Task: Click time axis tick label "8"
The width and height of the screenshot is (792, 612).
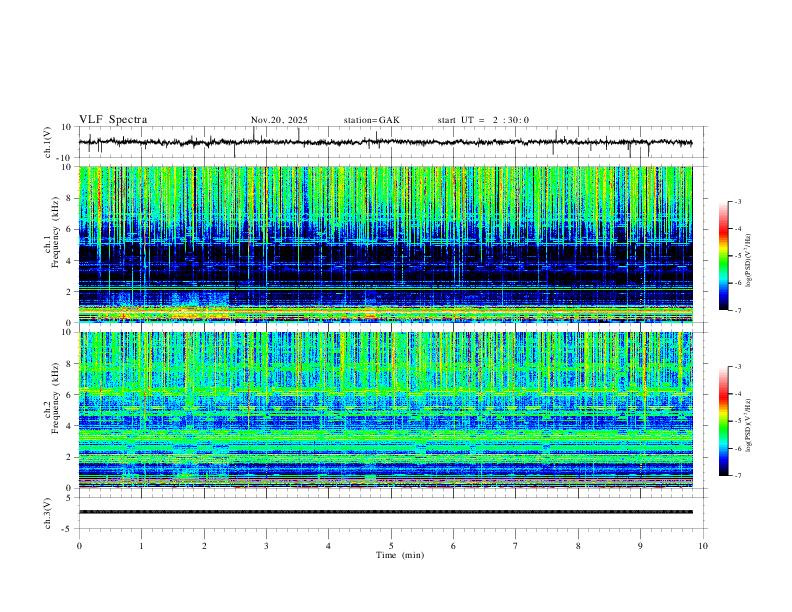Action: pyautogui.click(x=578, y=546)
